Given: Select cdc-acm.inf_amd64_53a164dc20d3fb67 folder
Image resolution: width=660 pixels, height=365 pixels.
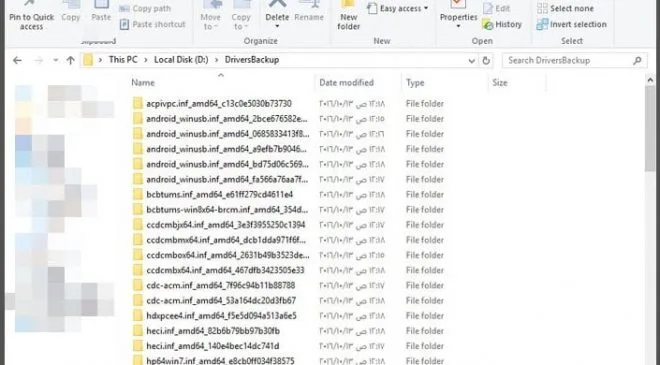Looking at the screenshot, I should pyautogui.click(x=221, y=301).
